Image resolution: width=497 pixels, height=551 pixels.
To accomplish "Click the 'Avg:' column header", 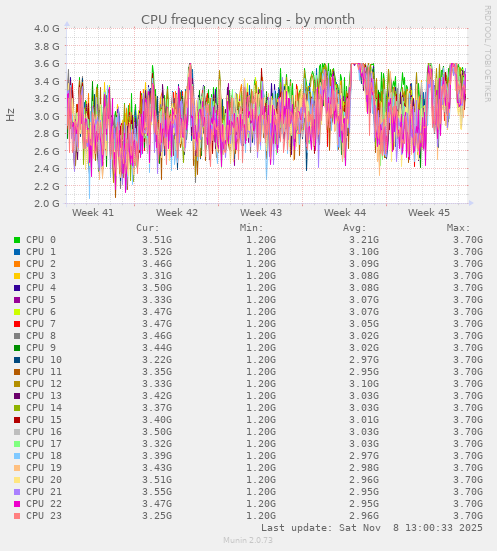I will coord(355,228).
